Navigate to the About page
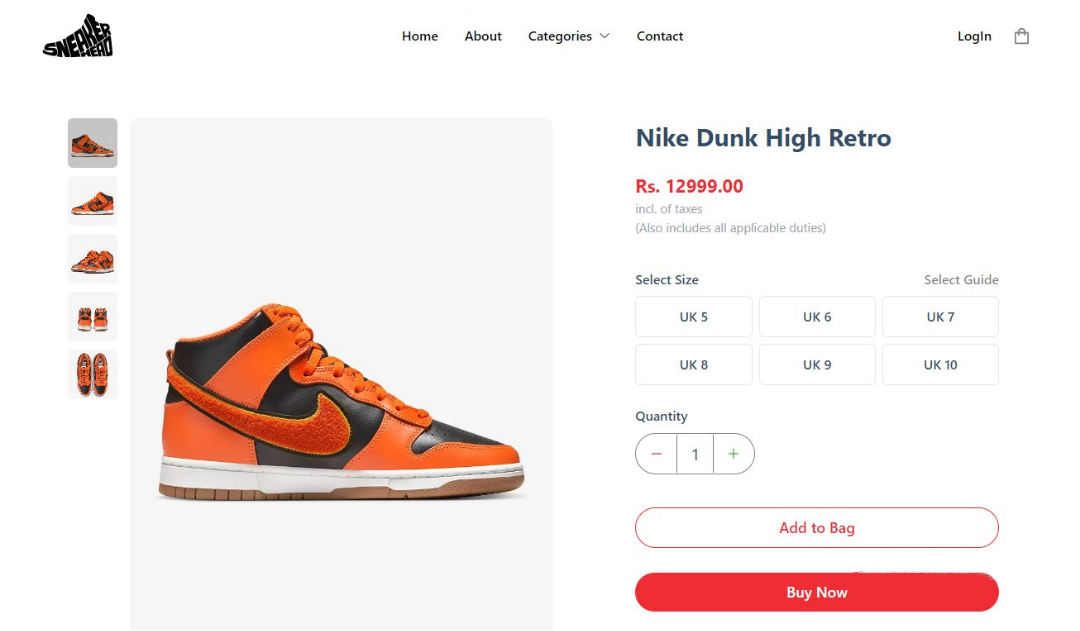The width and height of the screenshot is (1080, 631). tap(483, 36)
